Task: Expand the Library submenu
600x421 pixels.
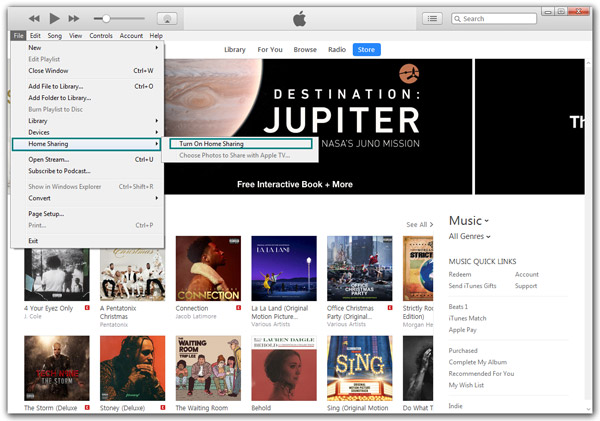Action: pyautogui.click(x=88, y=121)
